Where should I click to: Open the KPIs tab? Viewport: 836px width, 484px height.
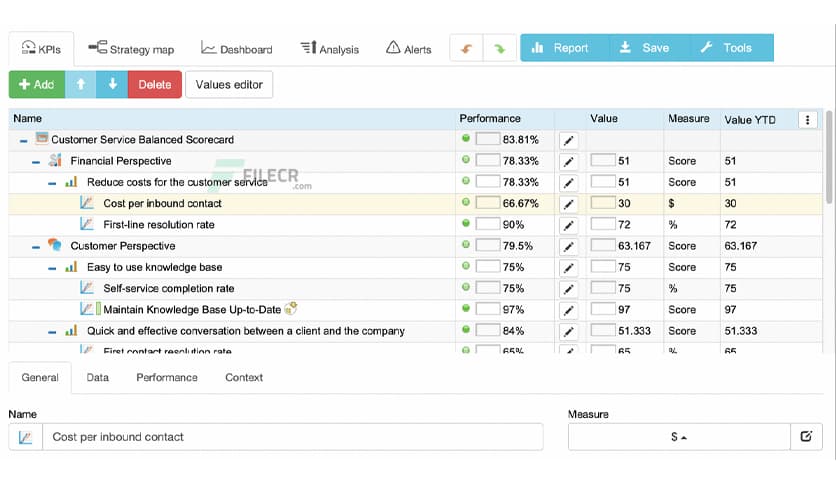[x=41, y=49]
